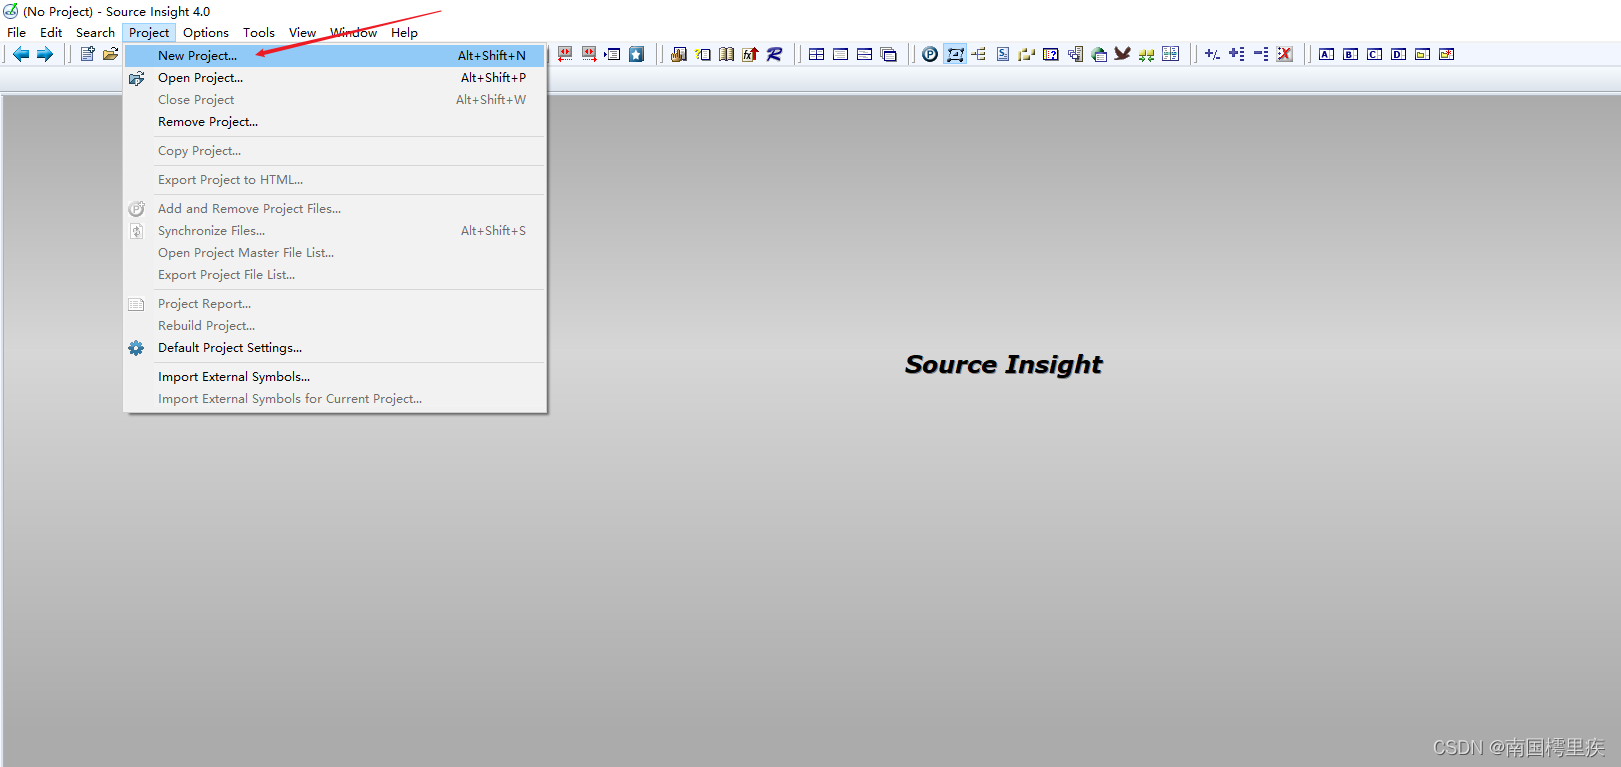Open the File menu
Viewport: 1621px width, 767px height.
pos(17,33)
